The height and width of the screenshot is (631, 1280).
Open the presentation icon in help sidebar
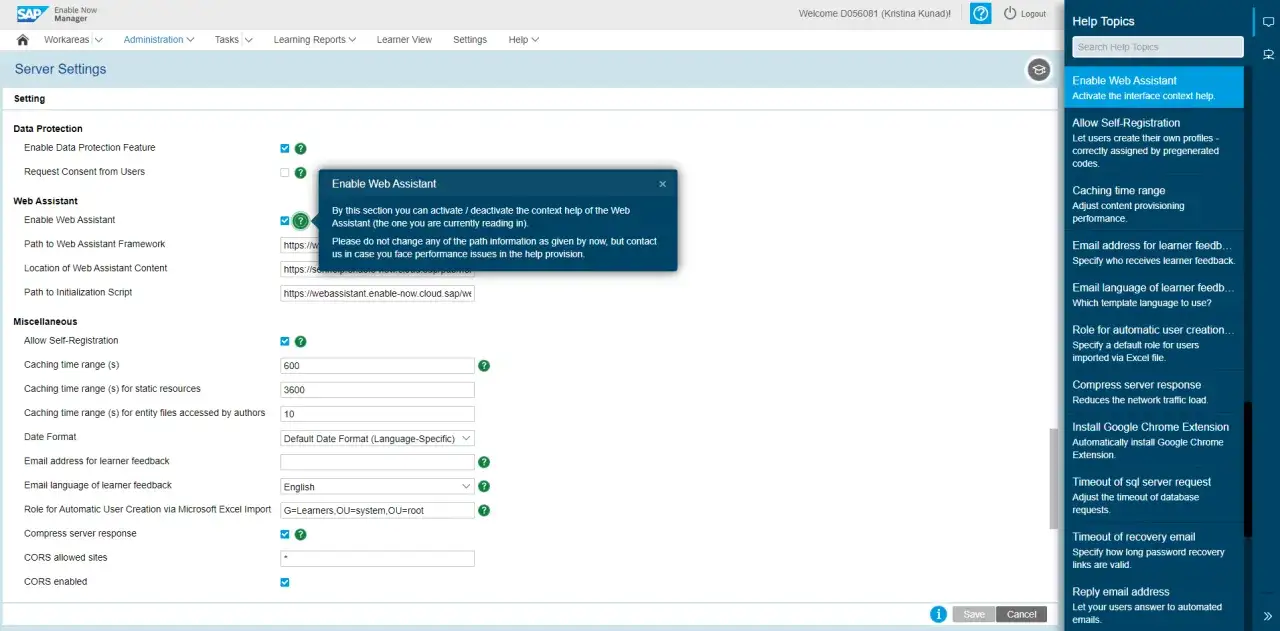click(1268, 54)
